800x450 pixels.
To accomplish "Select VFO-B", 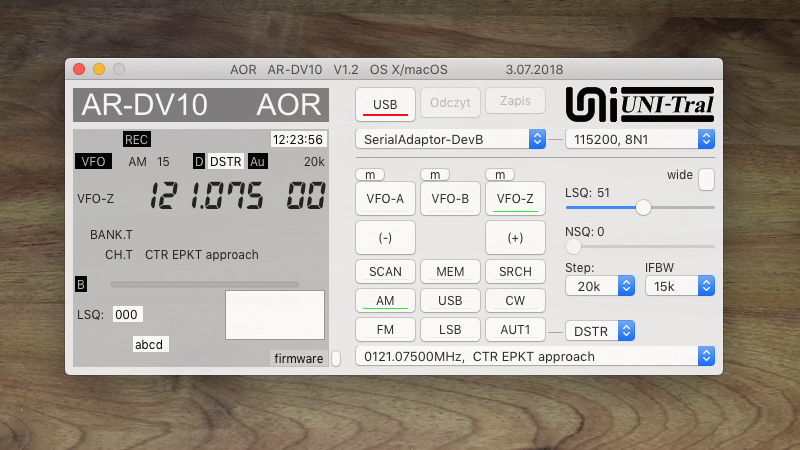I will [x=450, y=198].
